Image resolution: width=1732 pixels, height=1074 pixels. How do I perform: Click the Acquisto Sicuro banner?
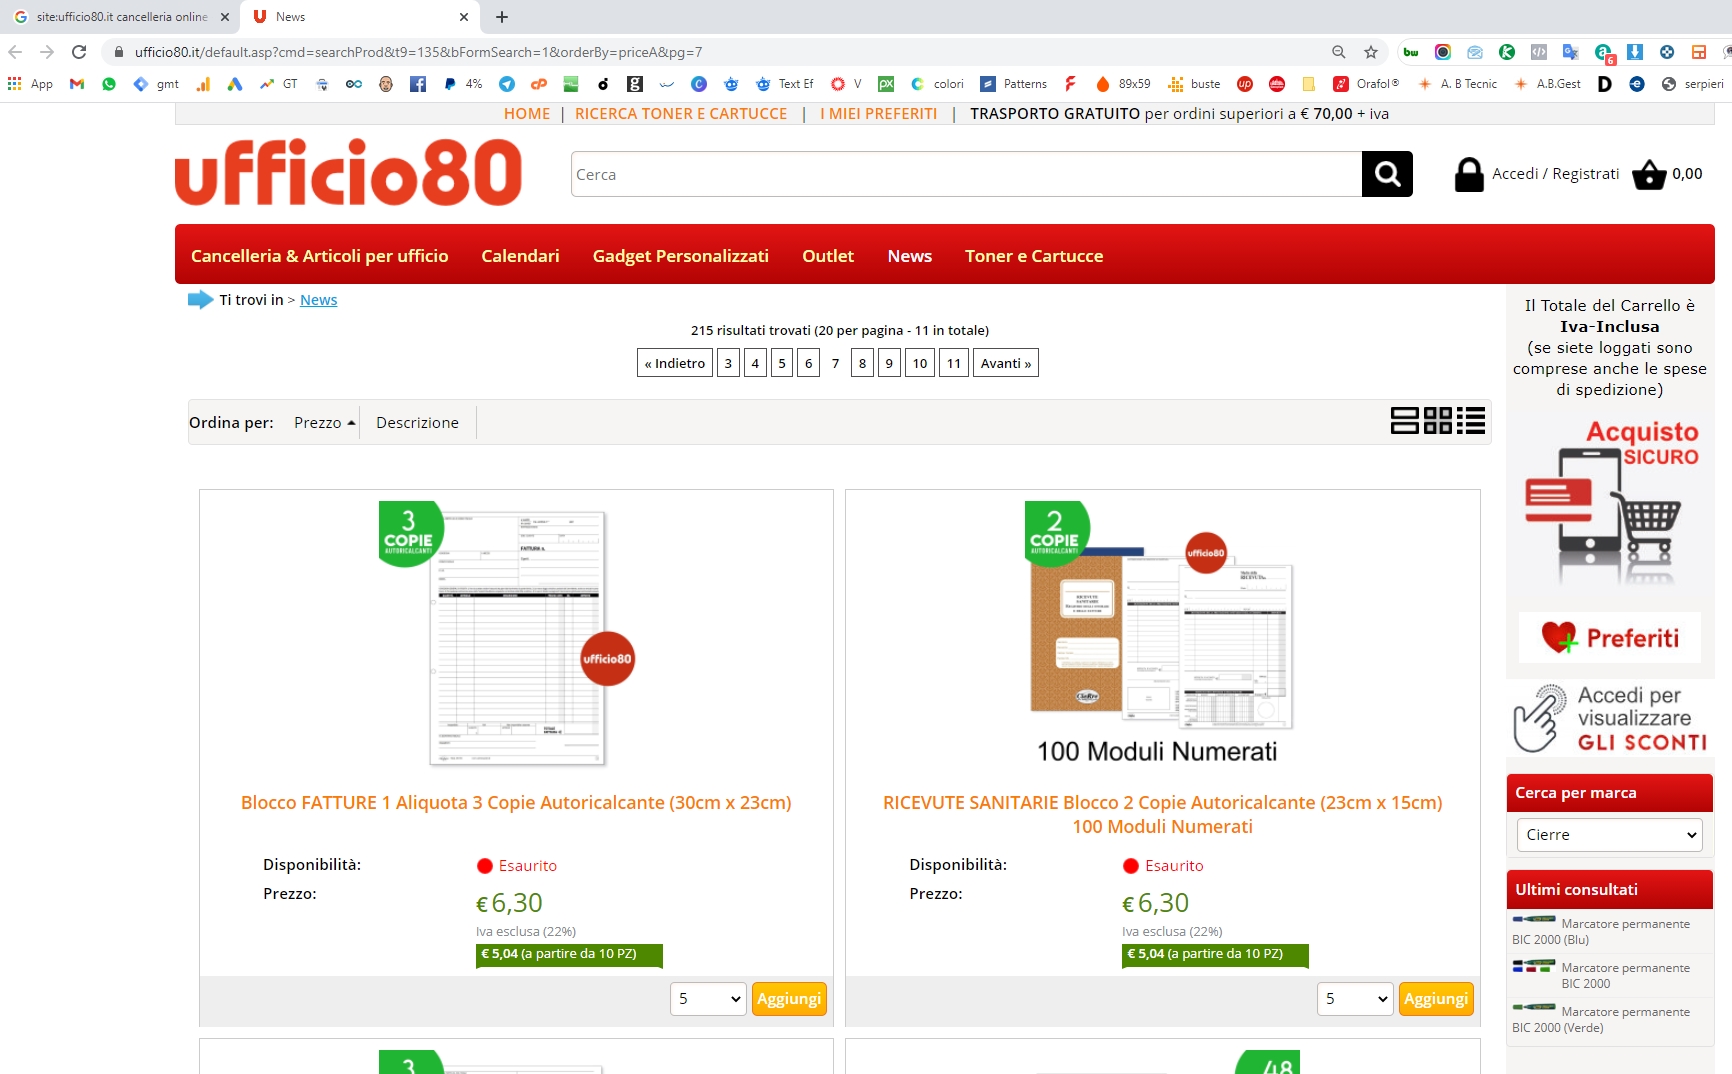1610,503
